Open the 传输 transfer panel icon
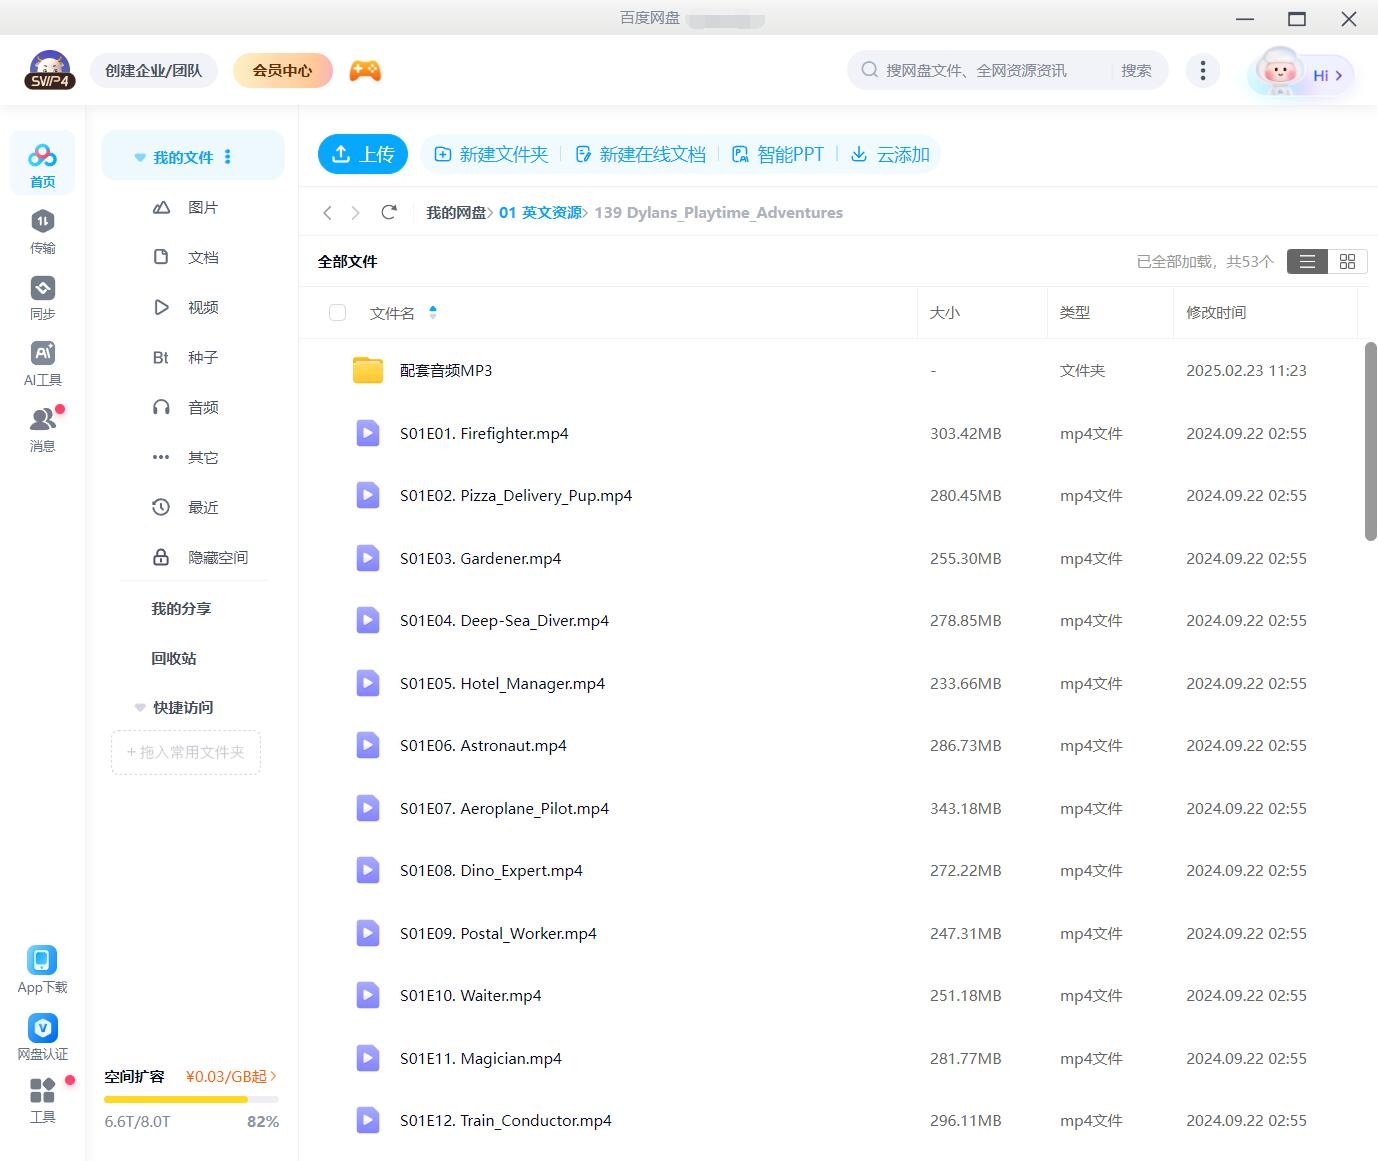The image size is (1378, 1161). (42, 231)
